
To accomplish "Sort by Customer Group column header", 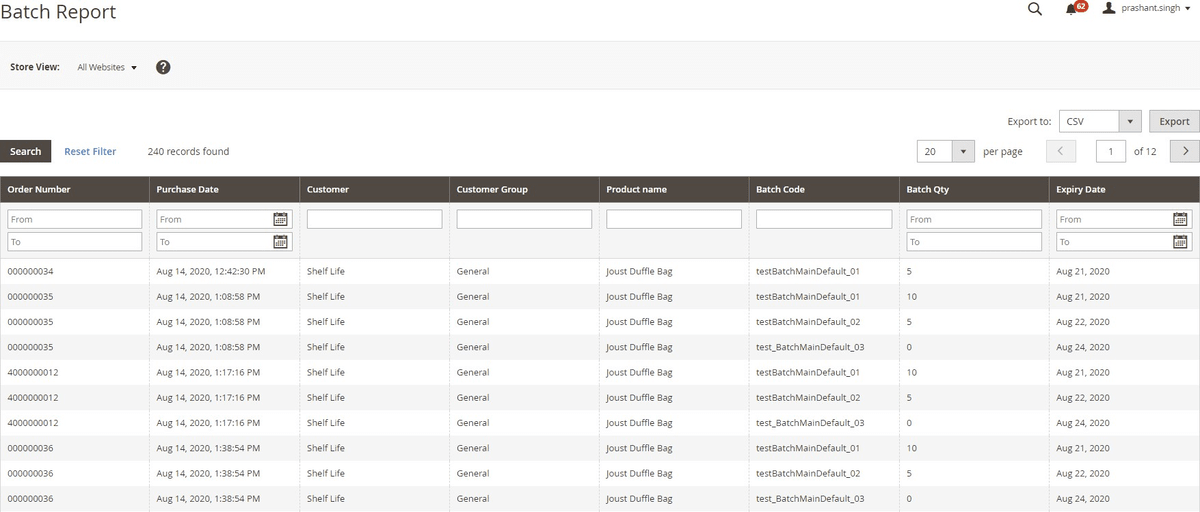I will (x=525, y=189).
